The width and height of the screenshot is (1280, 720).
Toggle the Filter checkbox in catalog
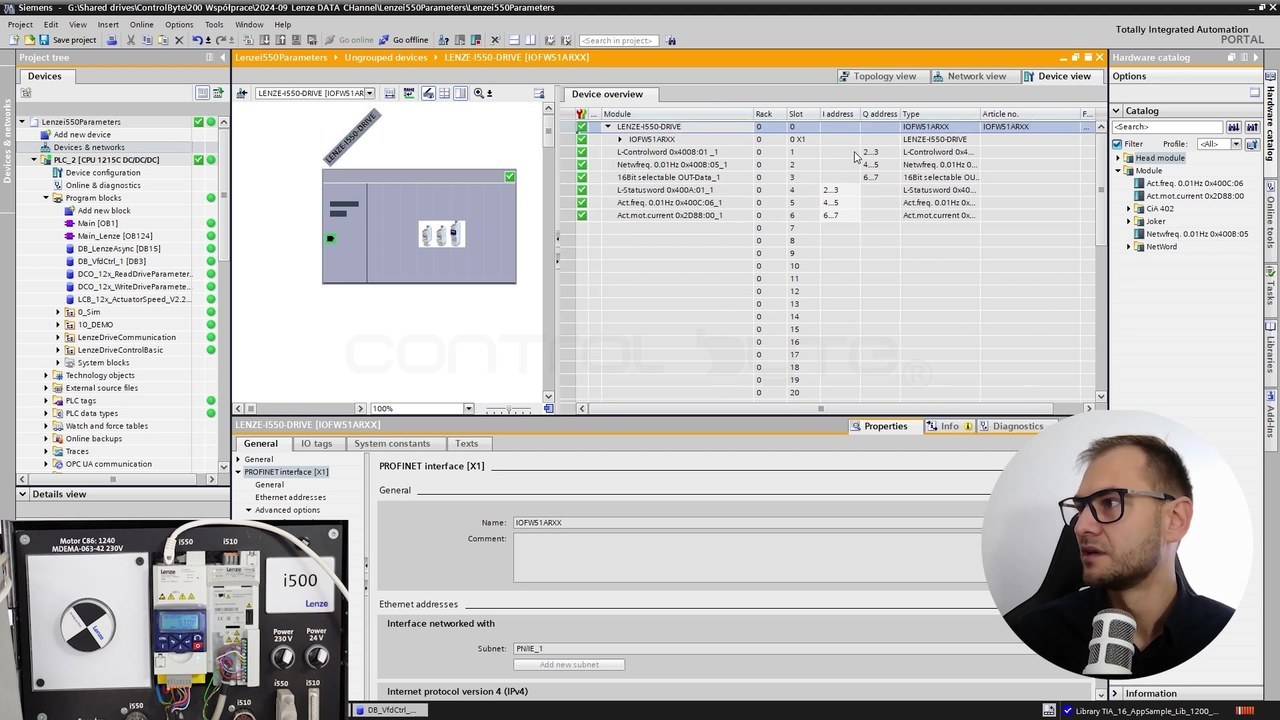point(1117,144)
